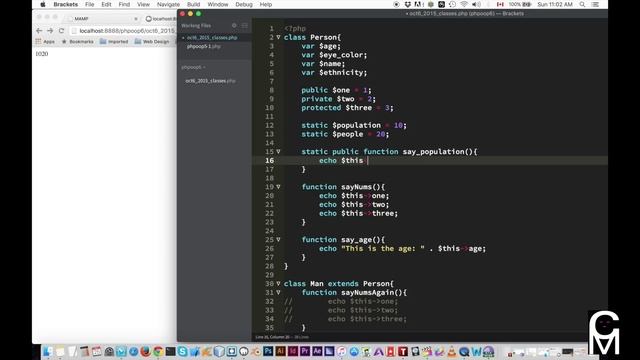Open Apps shortcut in Chrome bookmarks bar
The image size is (640, 360).
pyautogui.click(x=45, y=42)
